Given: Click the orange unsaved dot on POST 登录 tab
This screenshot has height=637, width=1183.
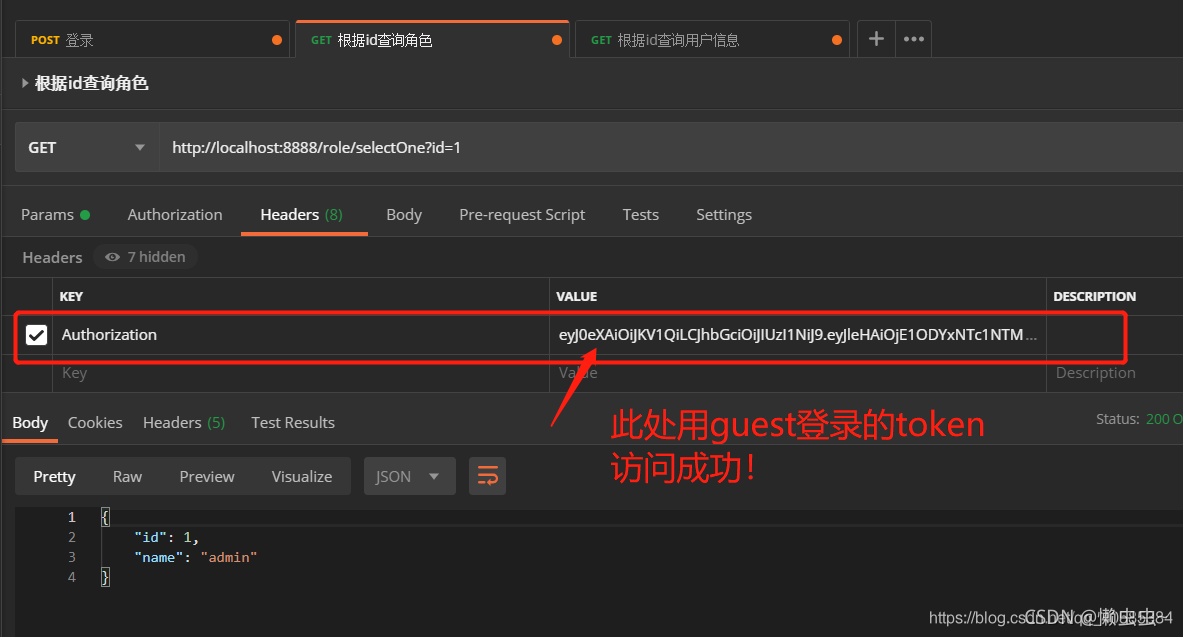Looking at the screenshot, I should pos(276,38).
